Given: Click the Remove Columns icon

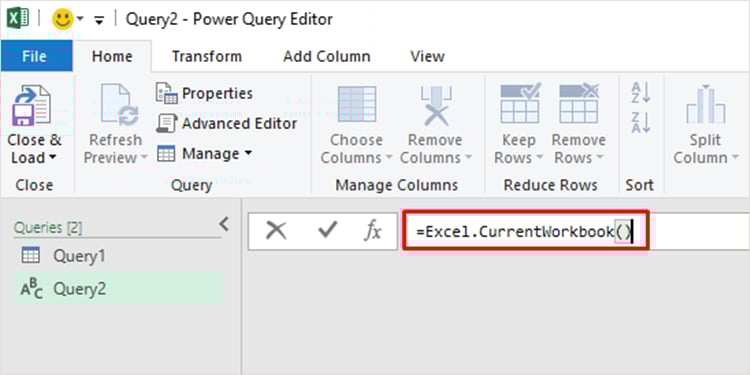Looking at the screenshot, I should tap(436, 106).
